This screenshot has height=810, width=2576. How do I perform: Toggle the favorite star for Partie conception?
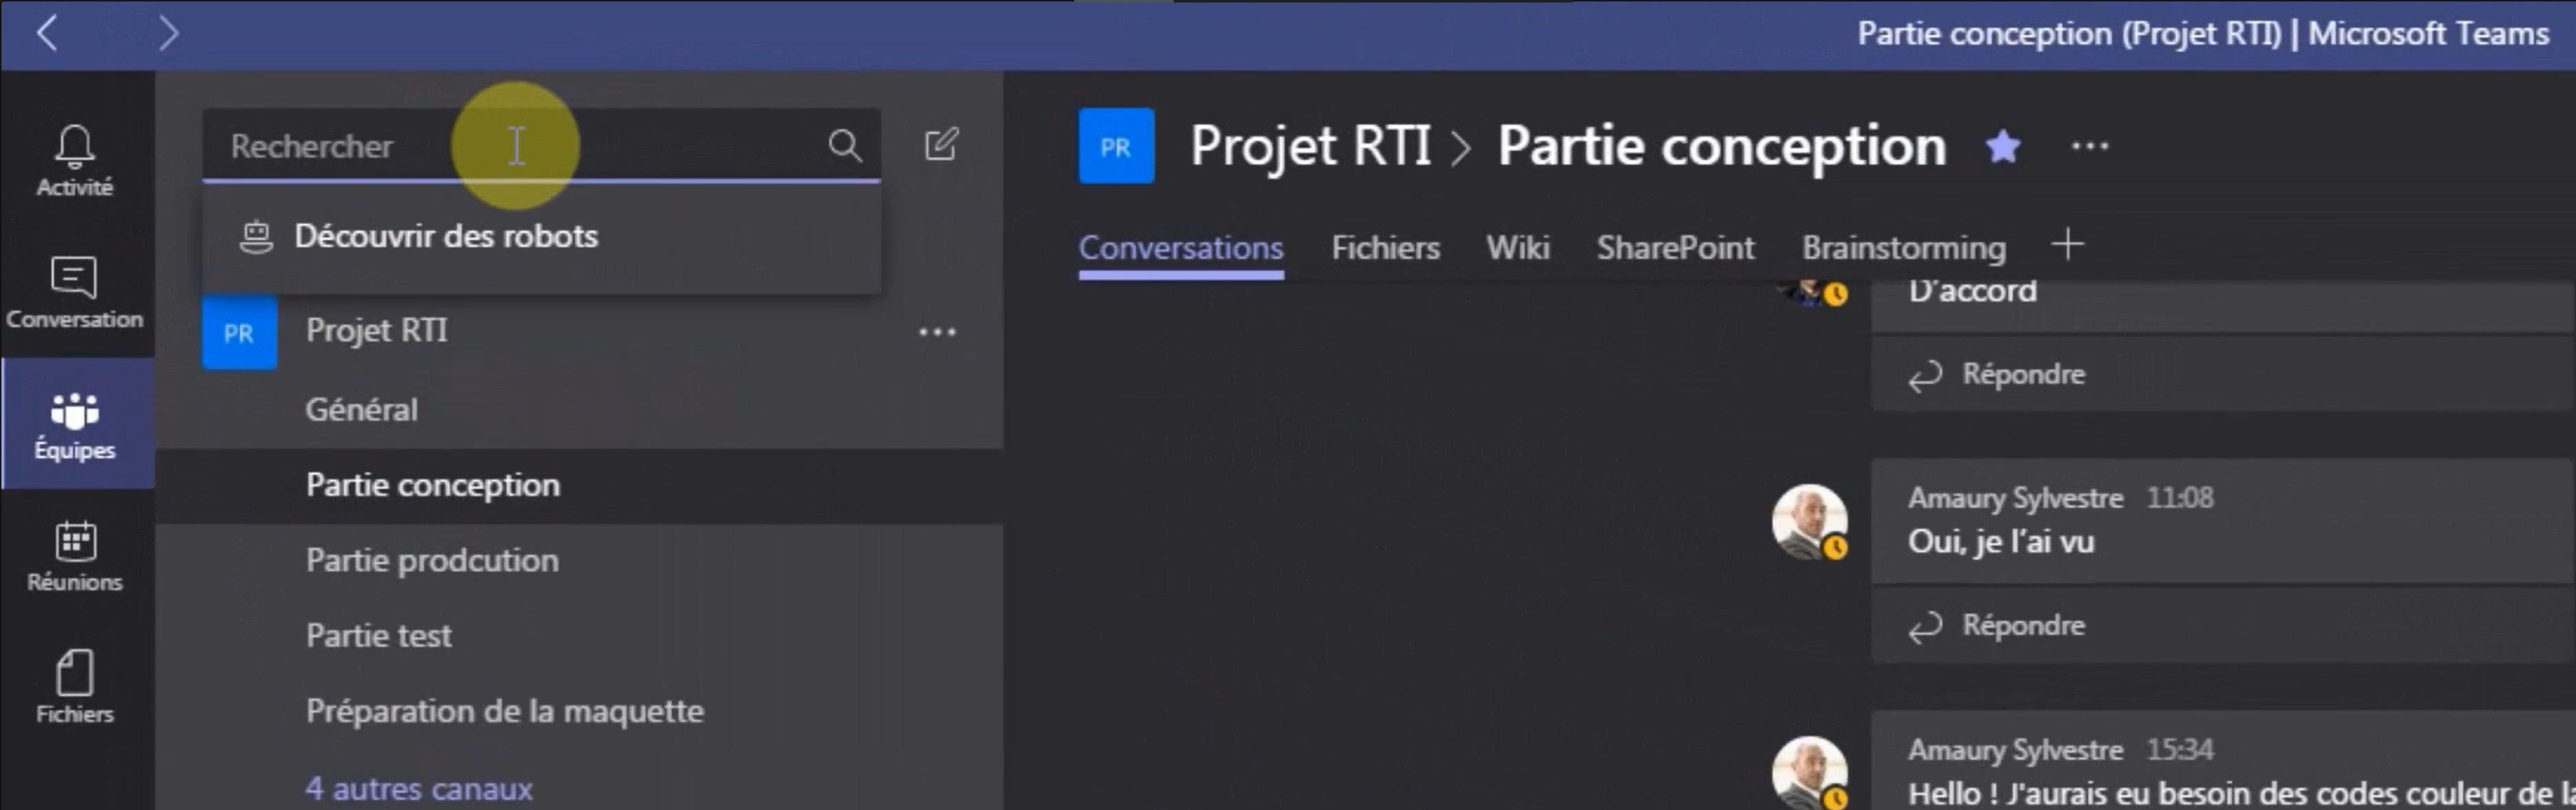[x=2003, y=147]
